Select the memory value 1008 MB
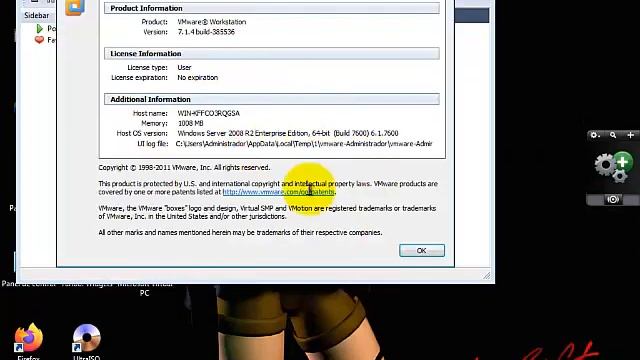The image size is (640, 360). 191,123
